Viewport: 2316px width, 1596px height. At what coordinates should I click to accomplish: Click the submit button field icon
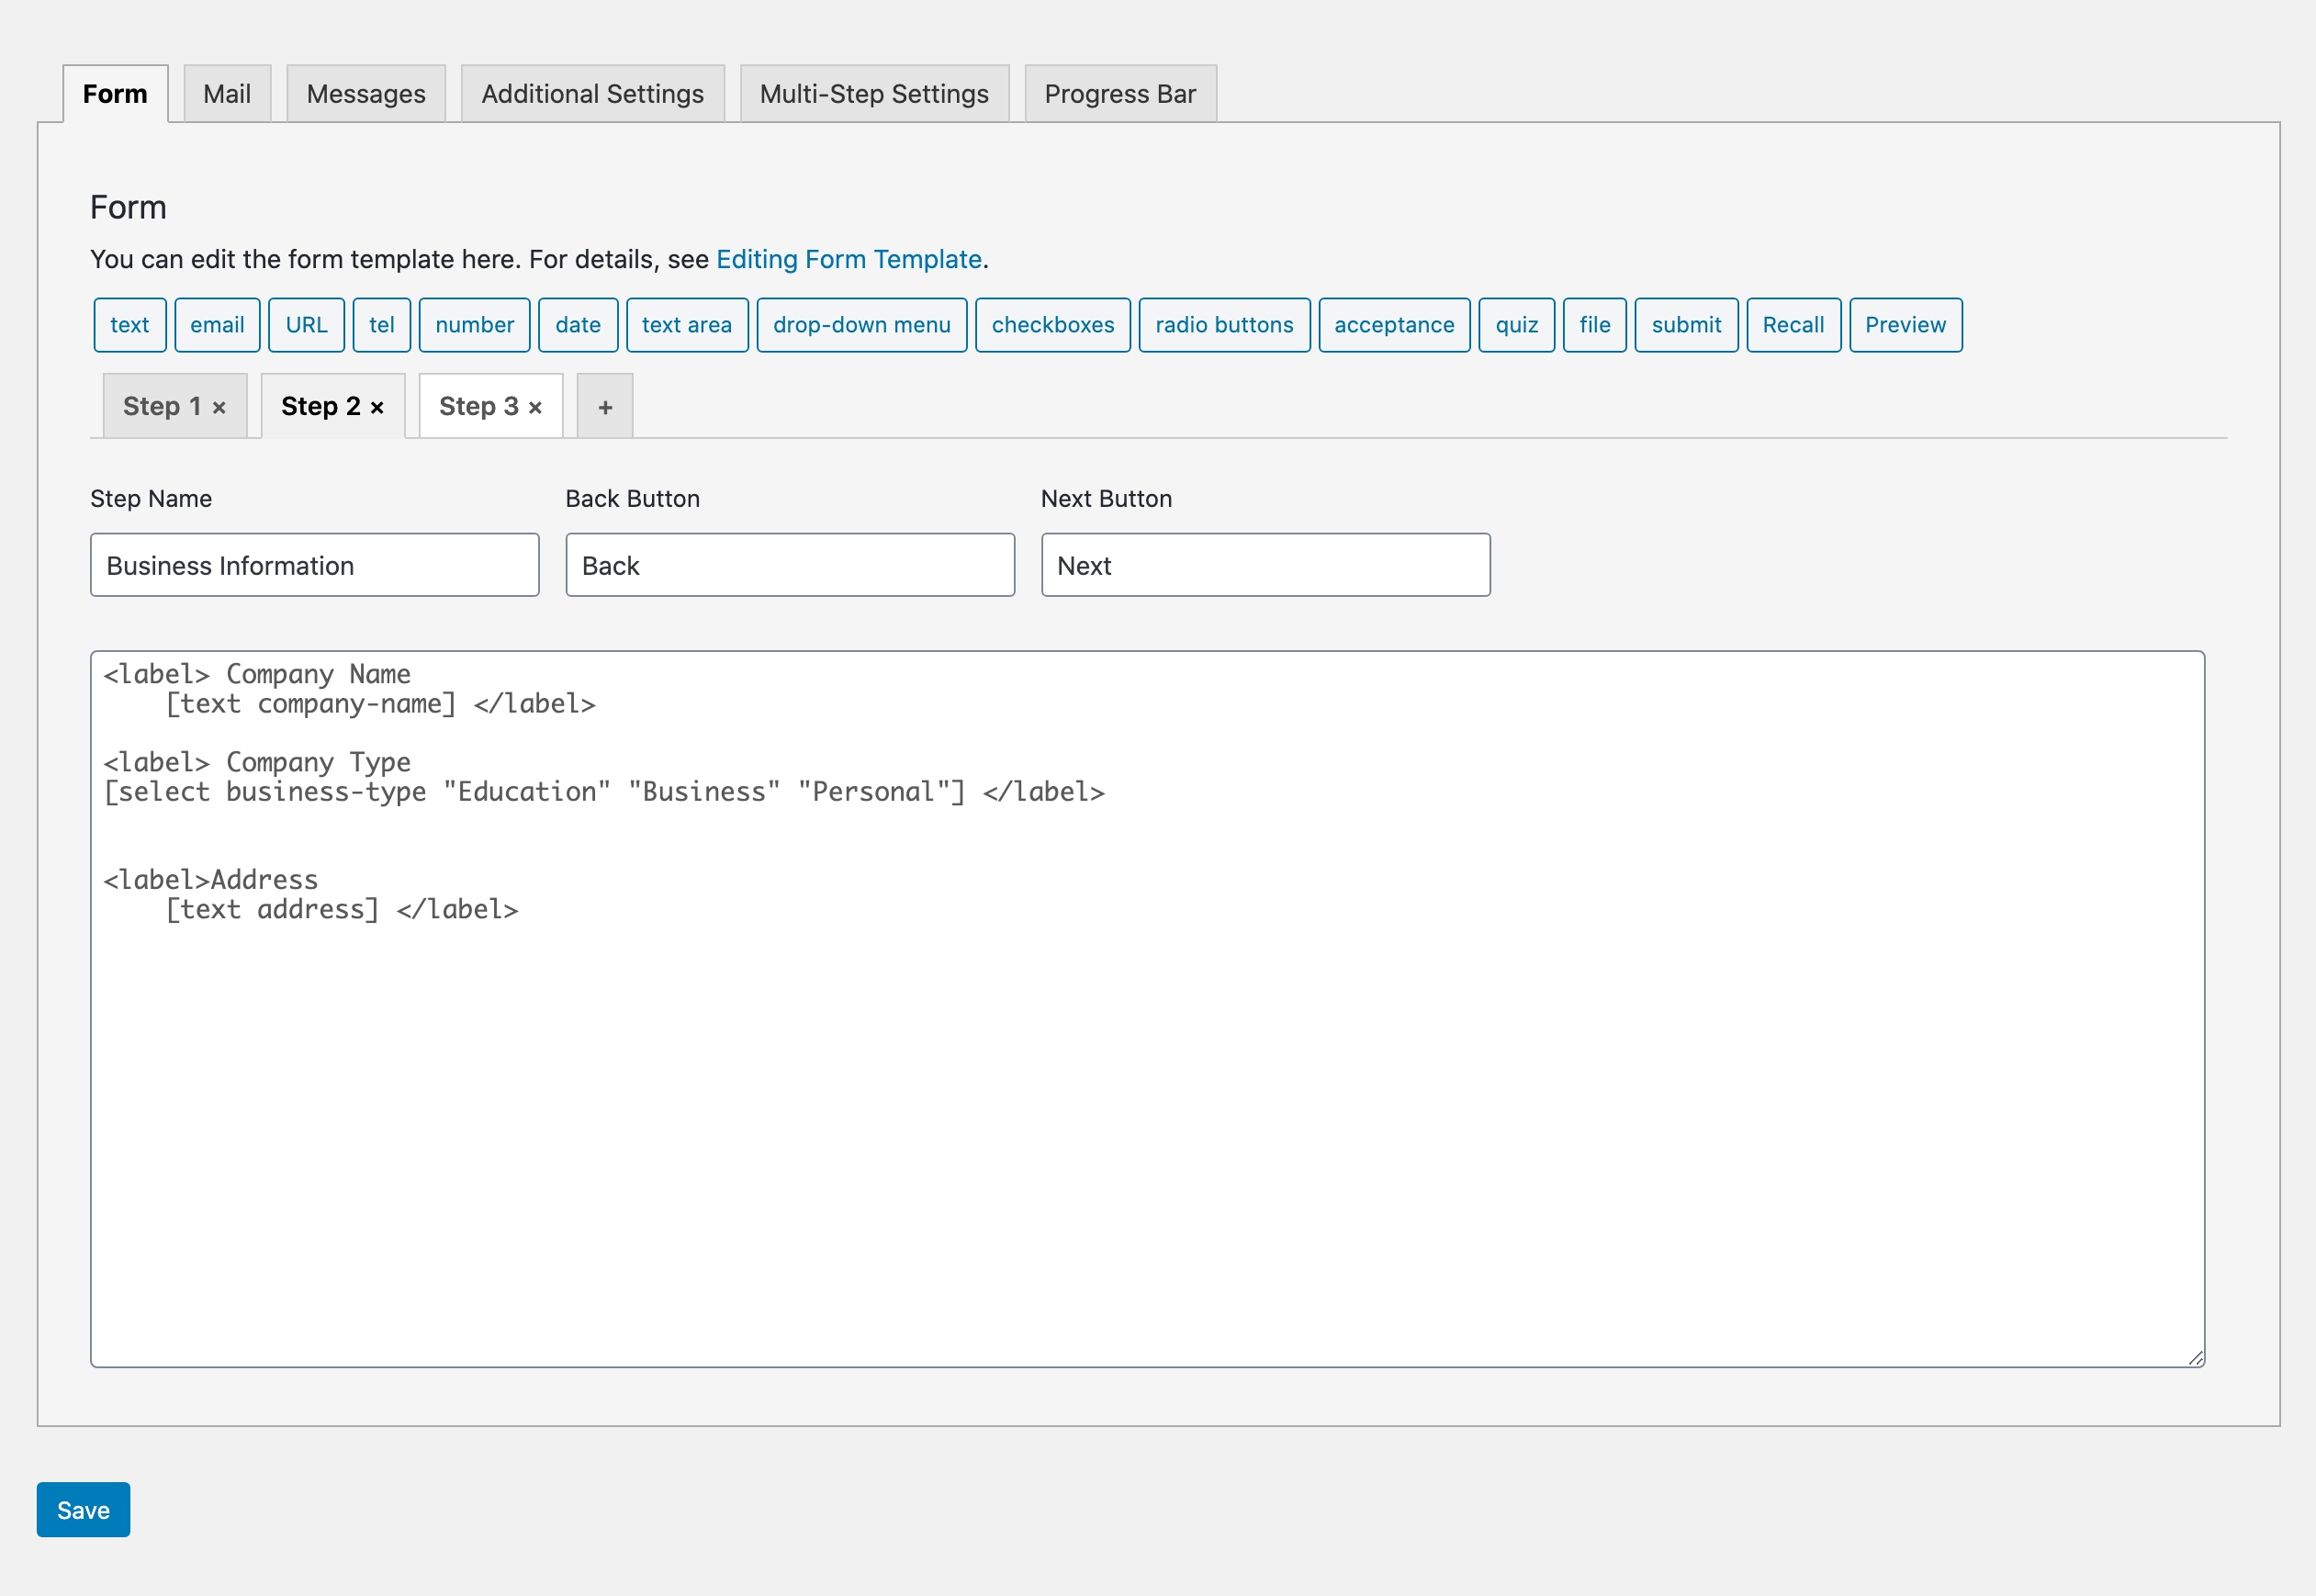(1682, 324)
